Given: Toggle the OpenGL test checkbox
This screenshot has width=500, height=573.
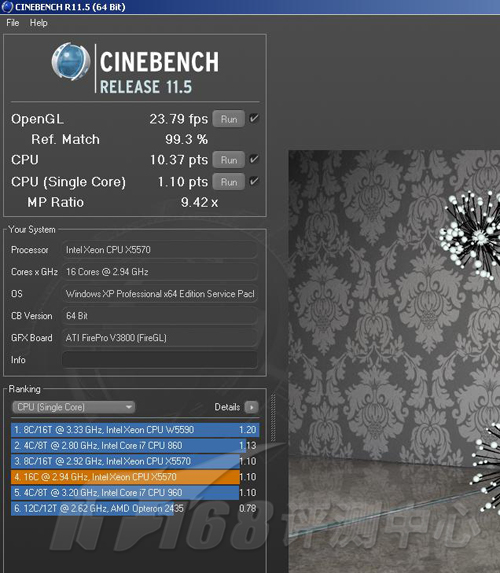Looking at the screenshot, I should point(254,118).
